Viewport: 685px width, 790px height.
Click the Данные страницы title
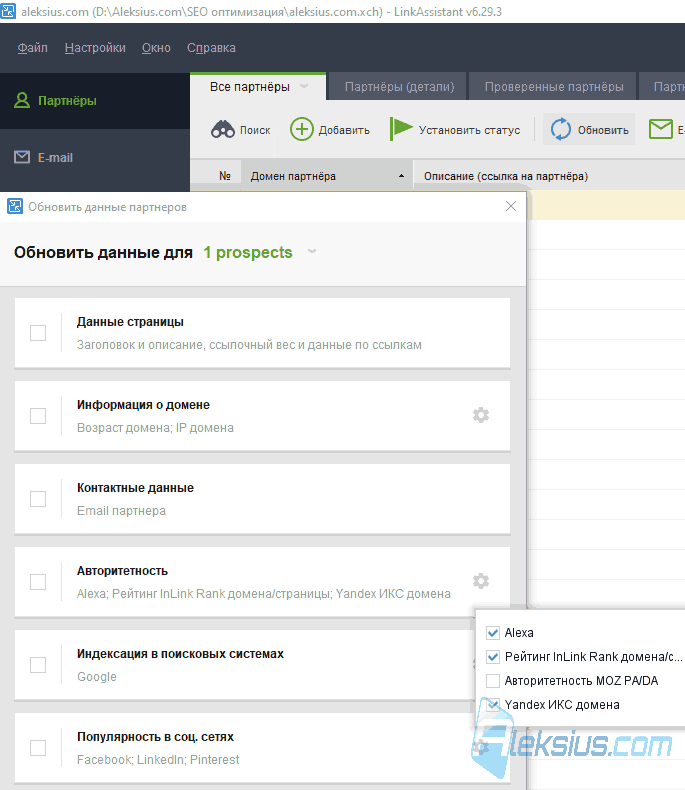[x=130, y=322]
